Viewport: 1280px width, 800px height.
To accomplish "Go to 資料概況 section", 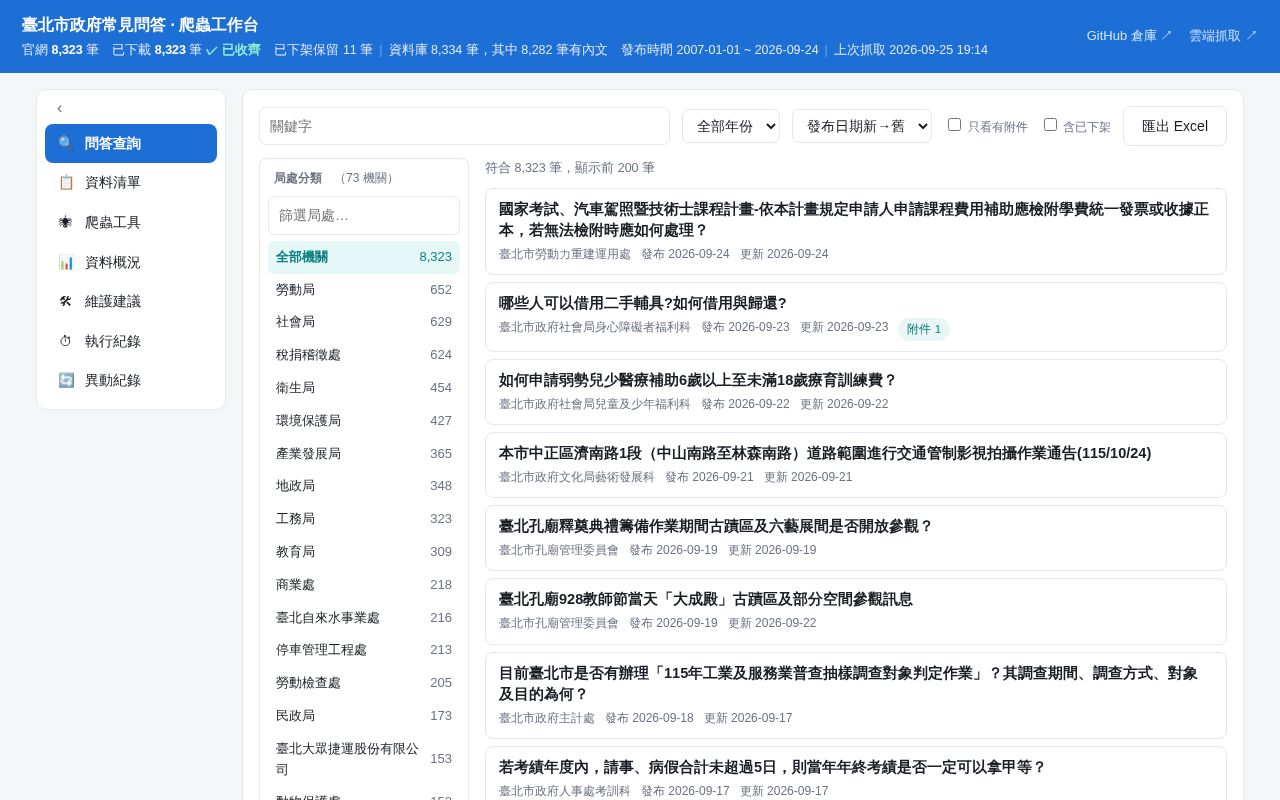I will pyautogui.click(x=131, y=262).
